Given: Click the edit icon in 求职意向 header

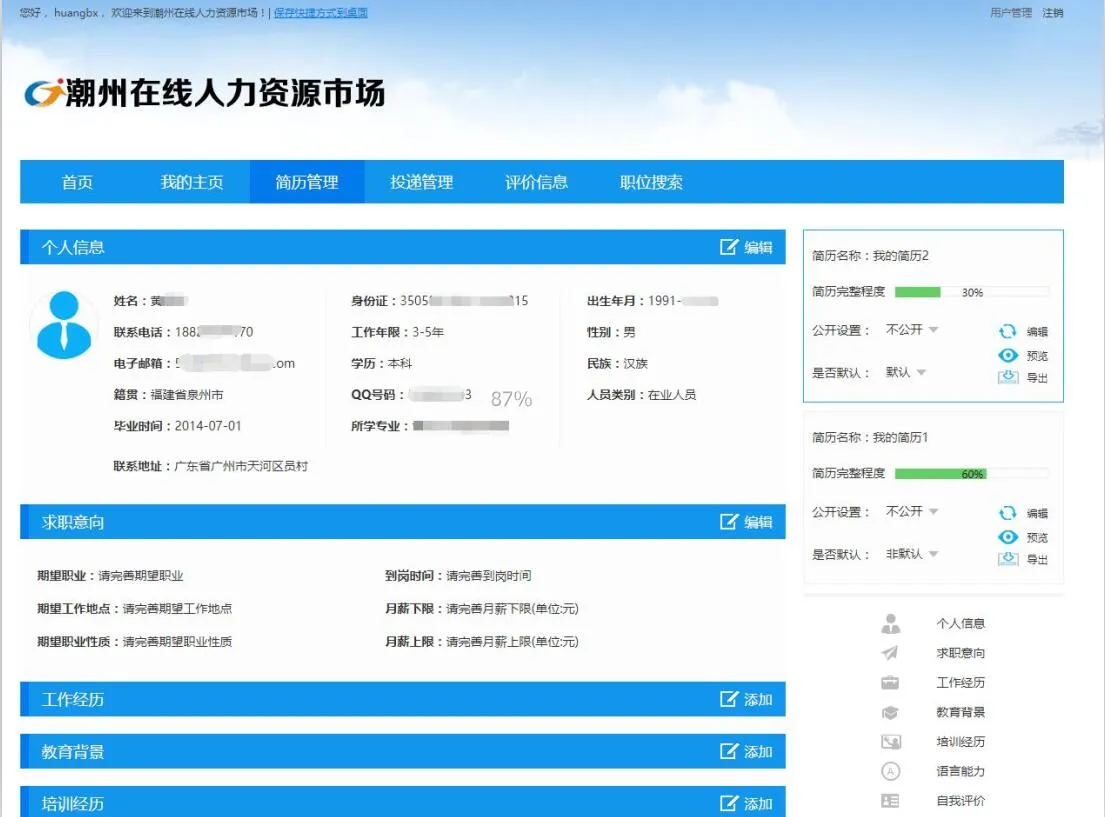Looking at the screenshot, I should [729, 522].
